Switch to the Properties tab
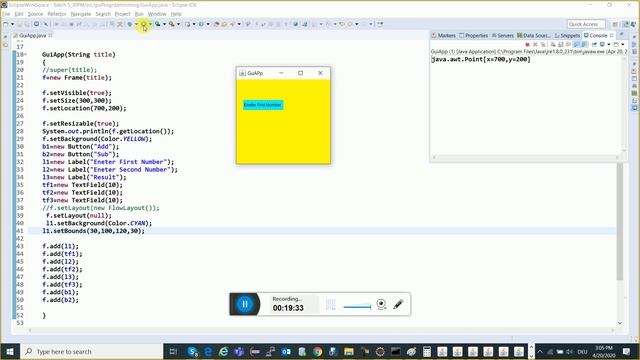Image resolution: width=640 pixels, height=360 pixels. [473, 36]
